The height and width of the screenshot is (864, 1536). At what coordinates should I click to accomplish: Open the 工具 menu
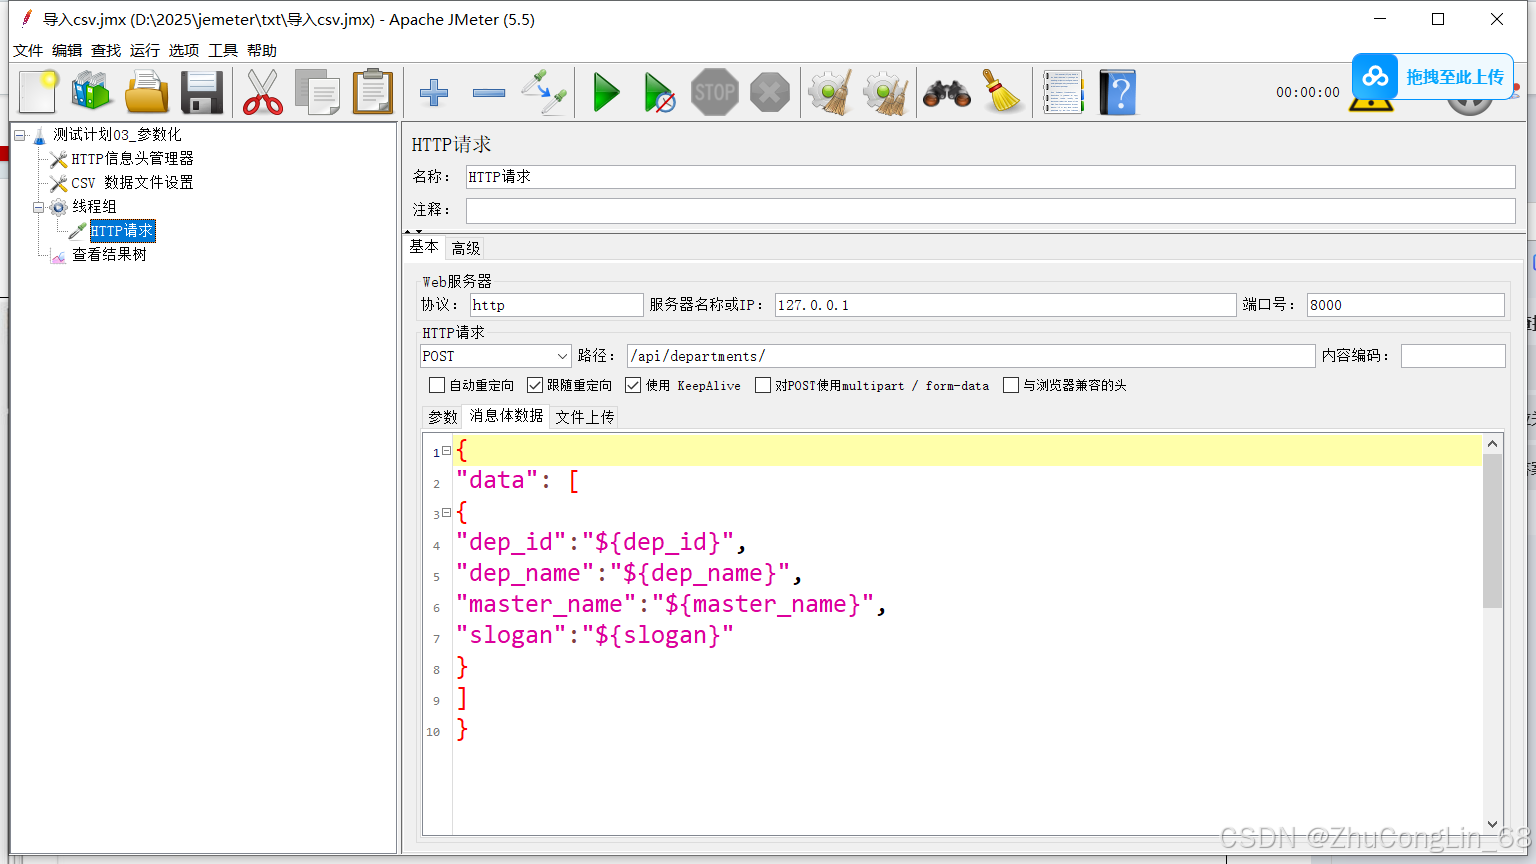pos(223,51)
